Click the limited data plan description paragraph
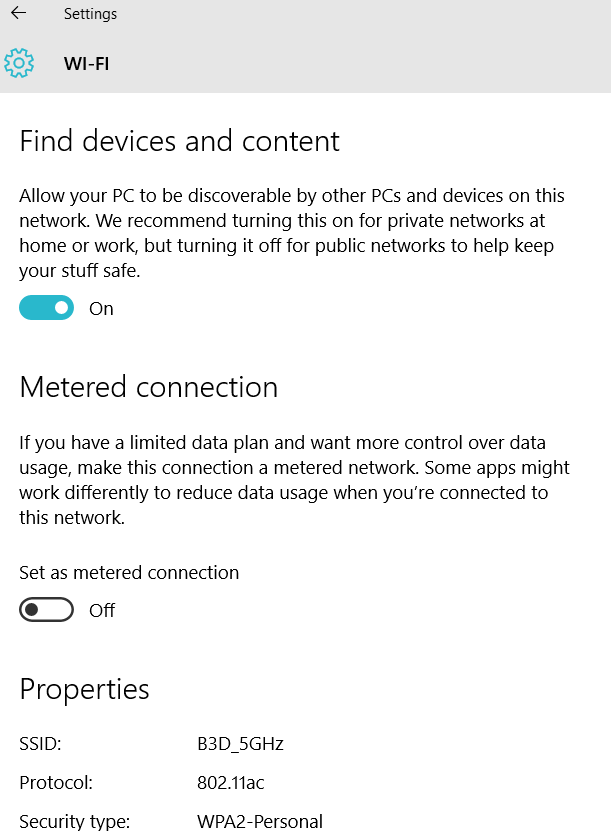The height and width of the screenshot is (831, 611). tap(294, 480)
